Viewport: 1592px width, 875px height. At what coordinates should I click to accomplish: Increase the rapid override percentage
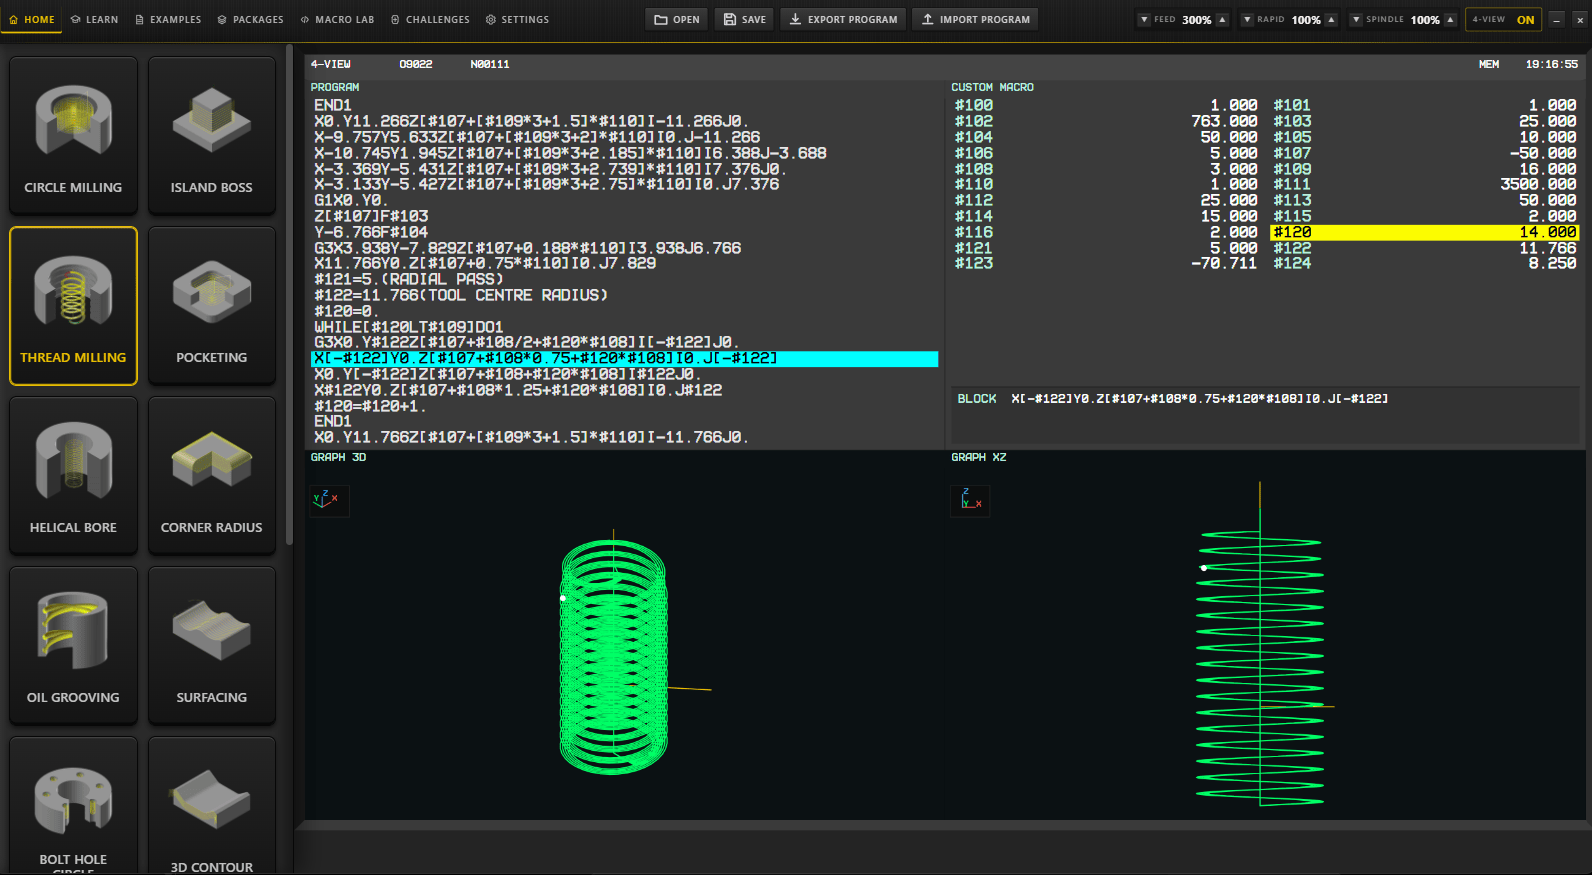click(x=1331, y=19)
